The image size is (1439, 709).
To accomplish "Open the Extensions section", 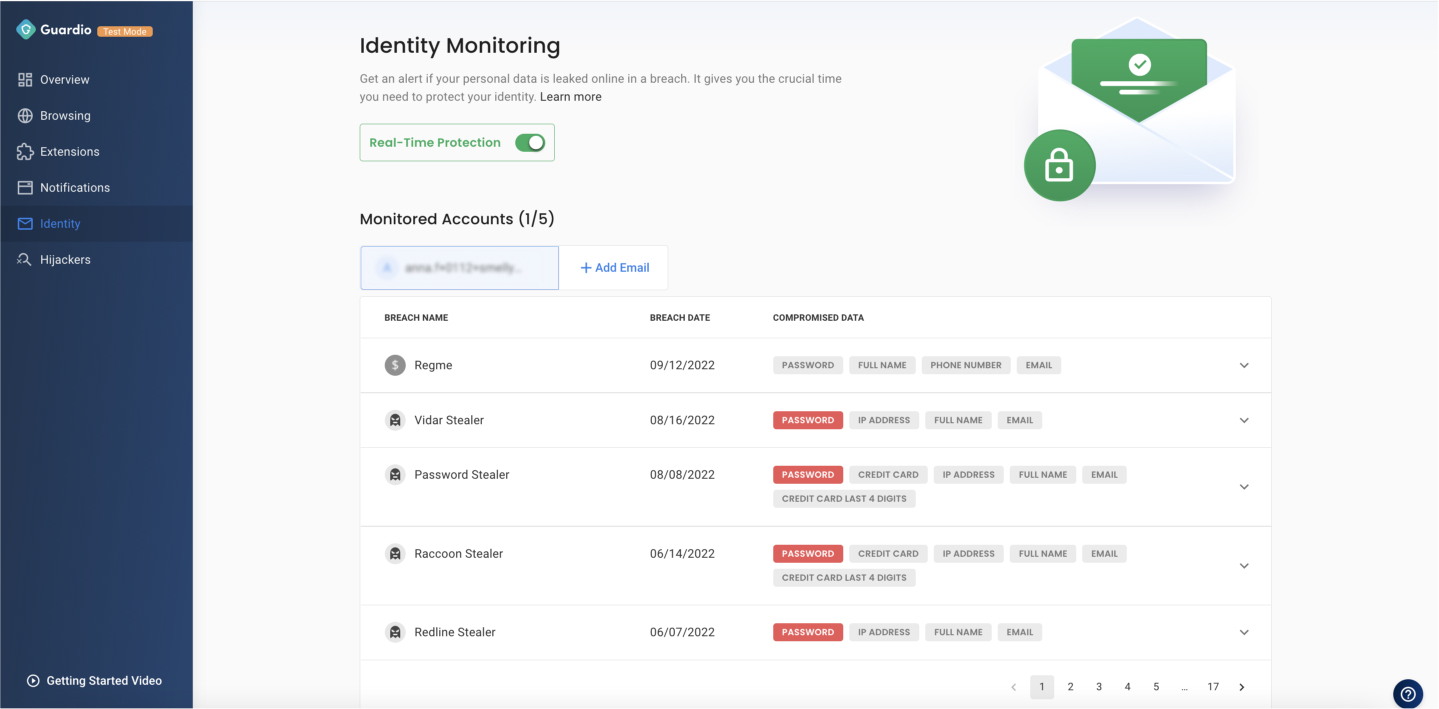I will coord(96,152).
